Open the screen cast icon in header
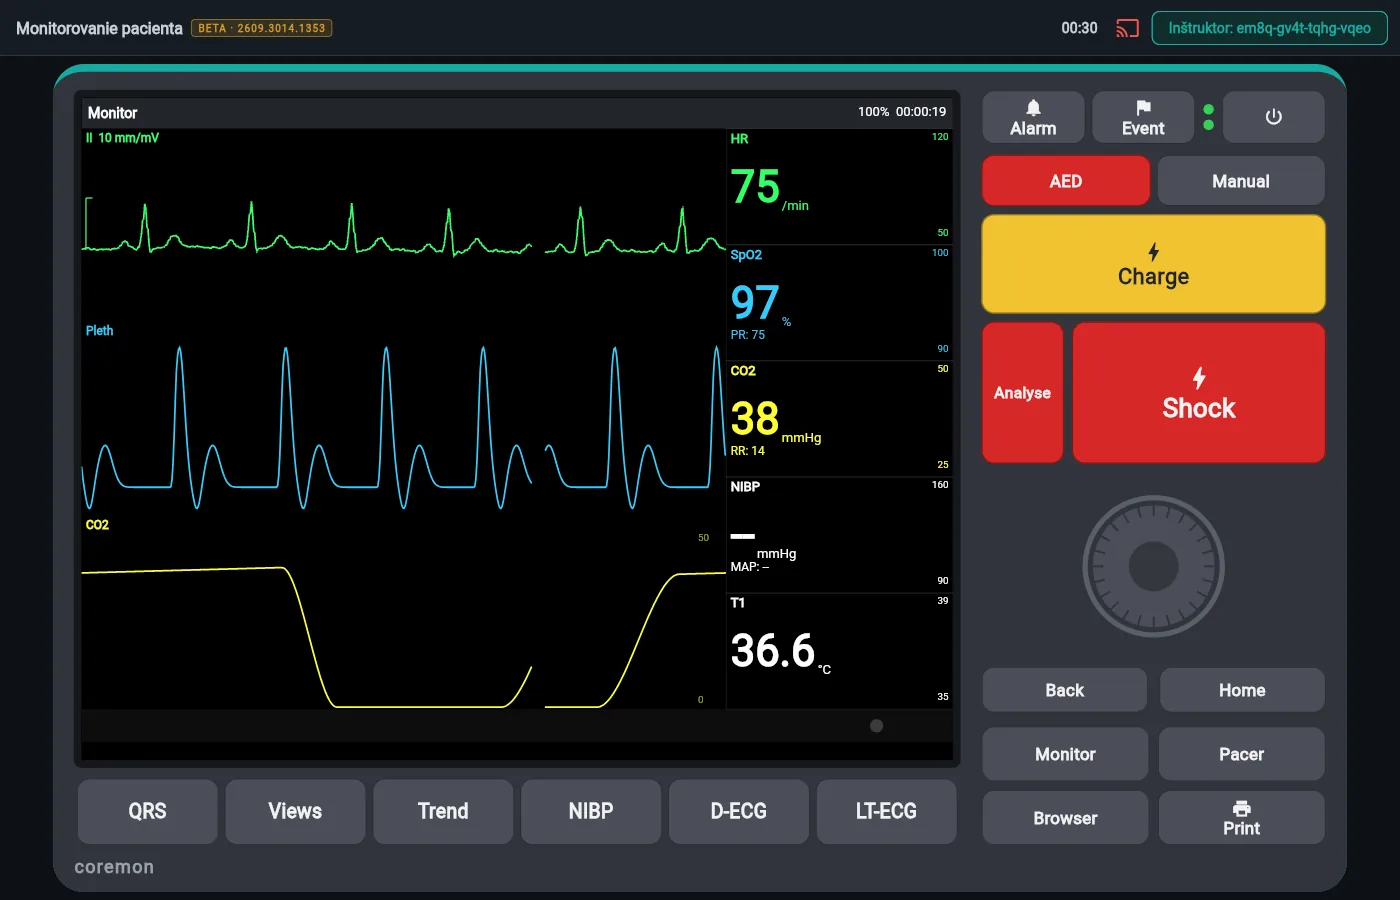The height and width of the screenshot is (900, 1400). [1127, 28]
